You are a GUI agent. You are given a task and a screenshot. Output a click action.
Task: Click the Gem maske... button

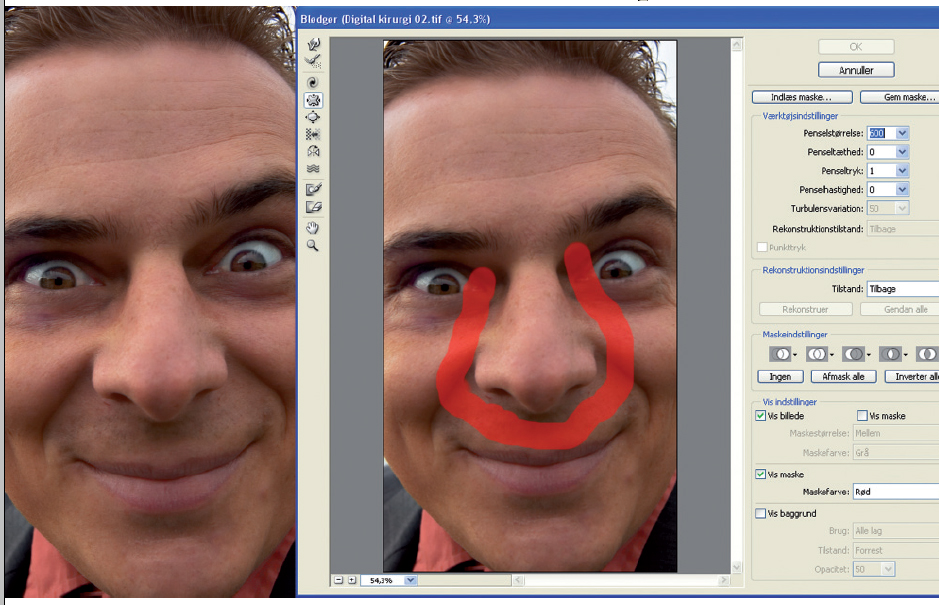pos(899,97)
